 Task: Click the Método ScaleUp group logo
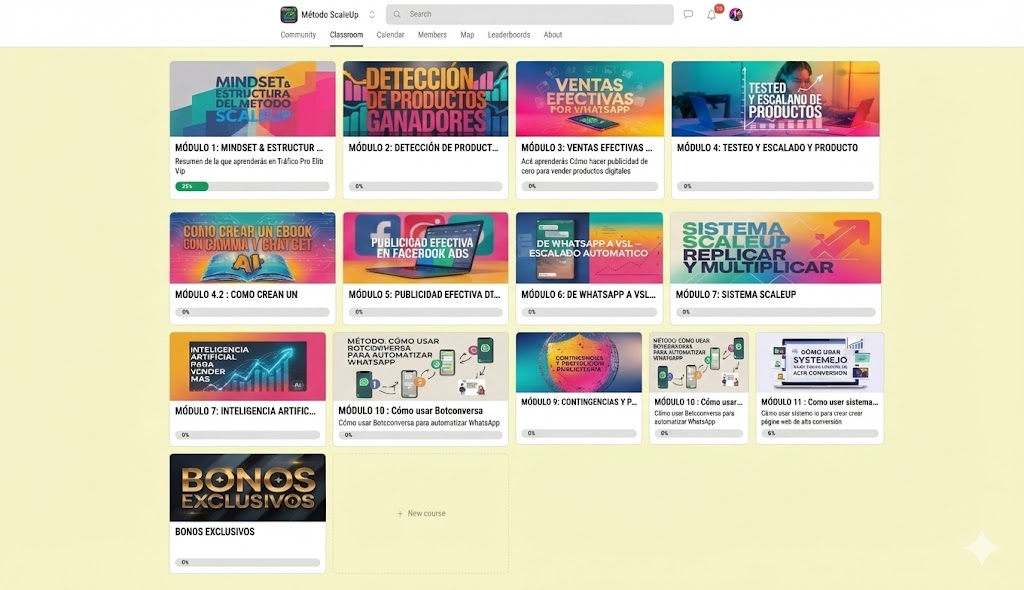tap(289, 14)
